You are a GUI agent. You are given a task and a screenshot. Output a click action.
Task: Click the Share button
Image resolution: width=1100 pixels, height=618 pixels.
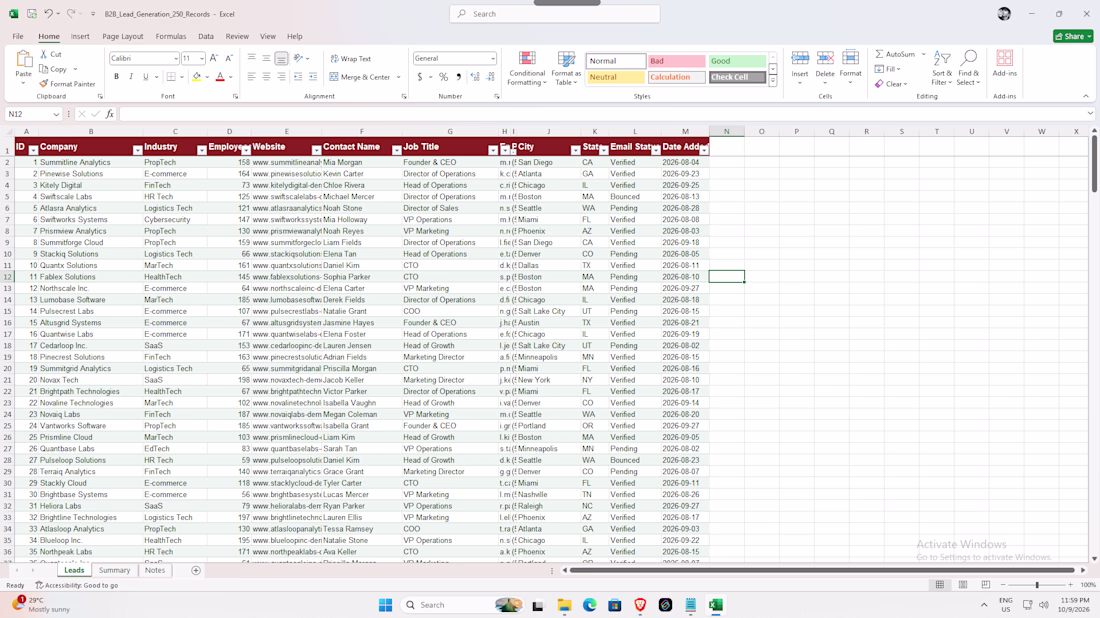1073,36
